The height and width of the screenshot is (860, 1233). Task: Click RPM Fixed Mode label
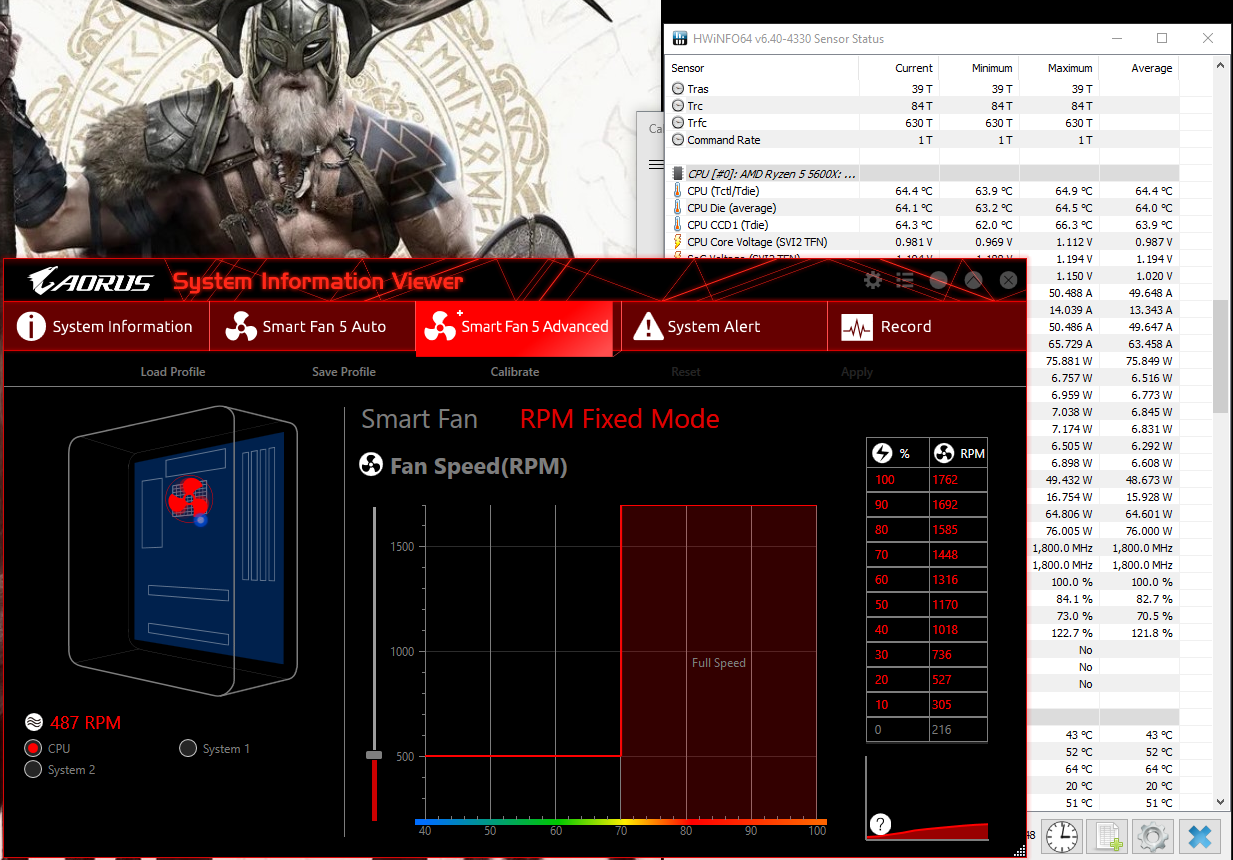619,419
